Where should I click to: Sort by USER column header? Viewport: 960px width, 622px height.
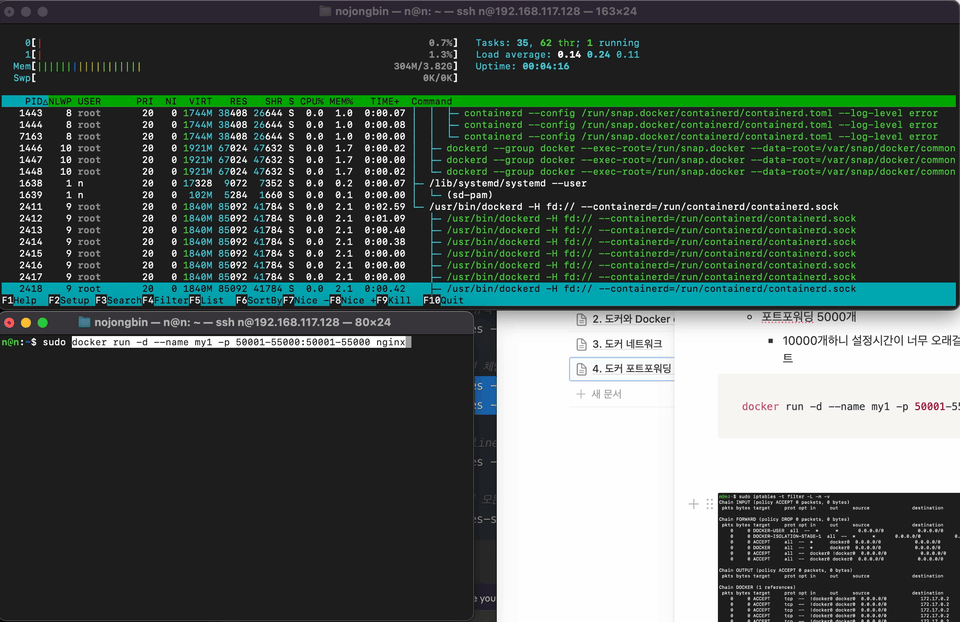(89, 102)
